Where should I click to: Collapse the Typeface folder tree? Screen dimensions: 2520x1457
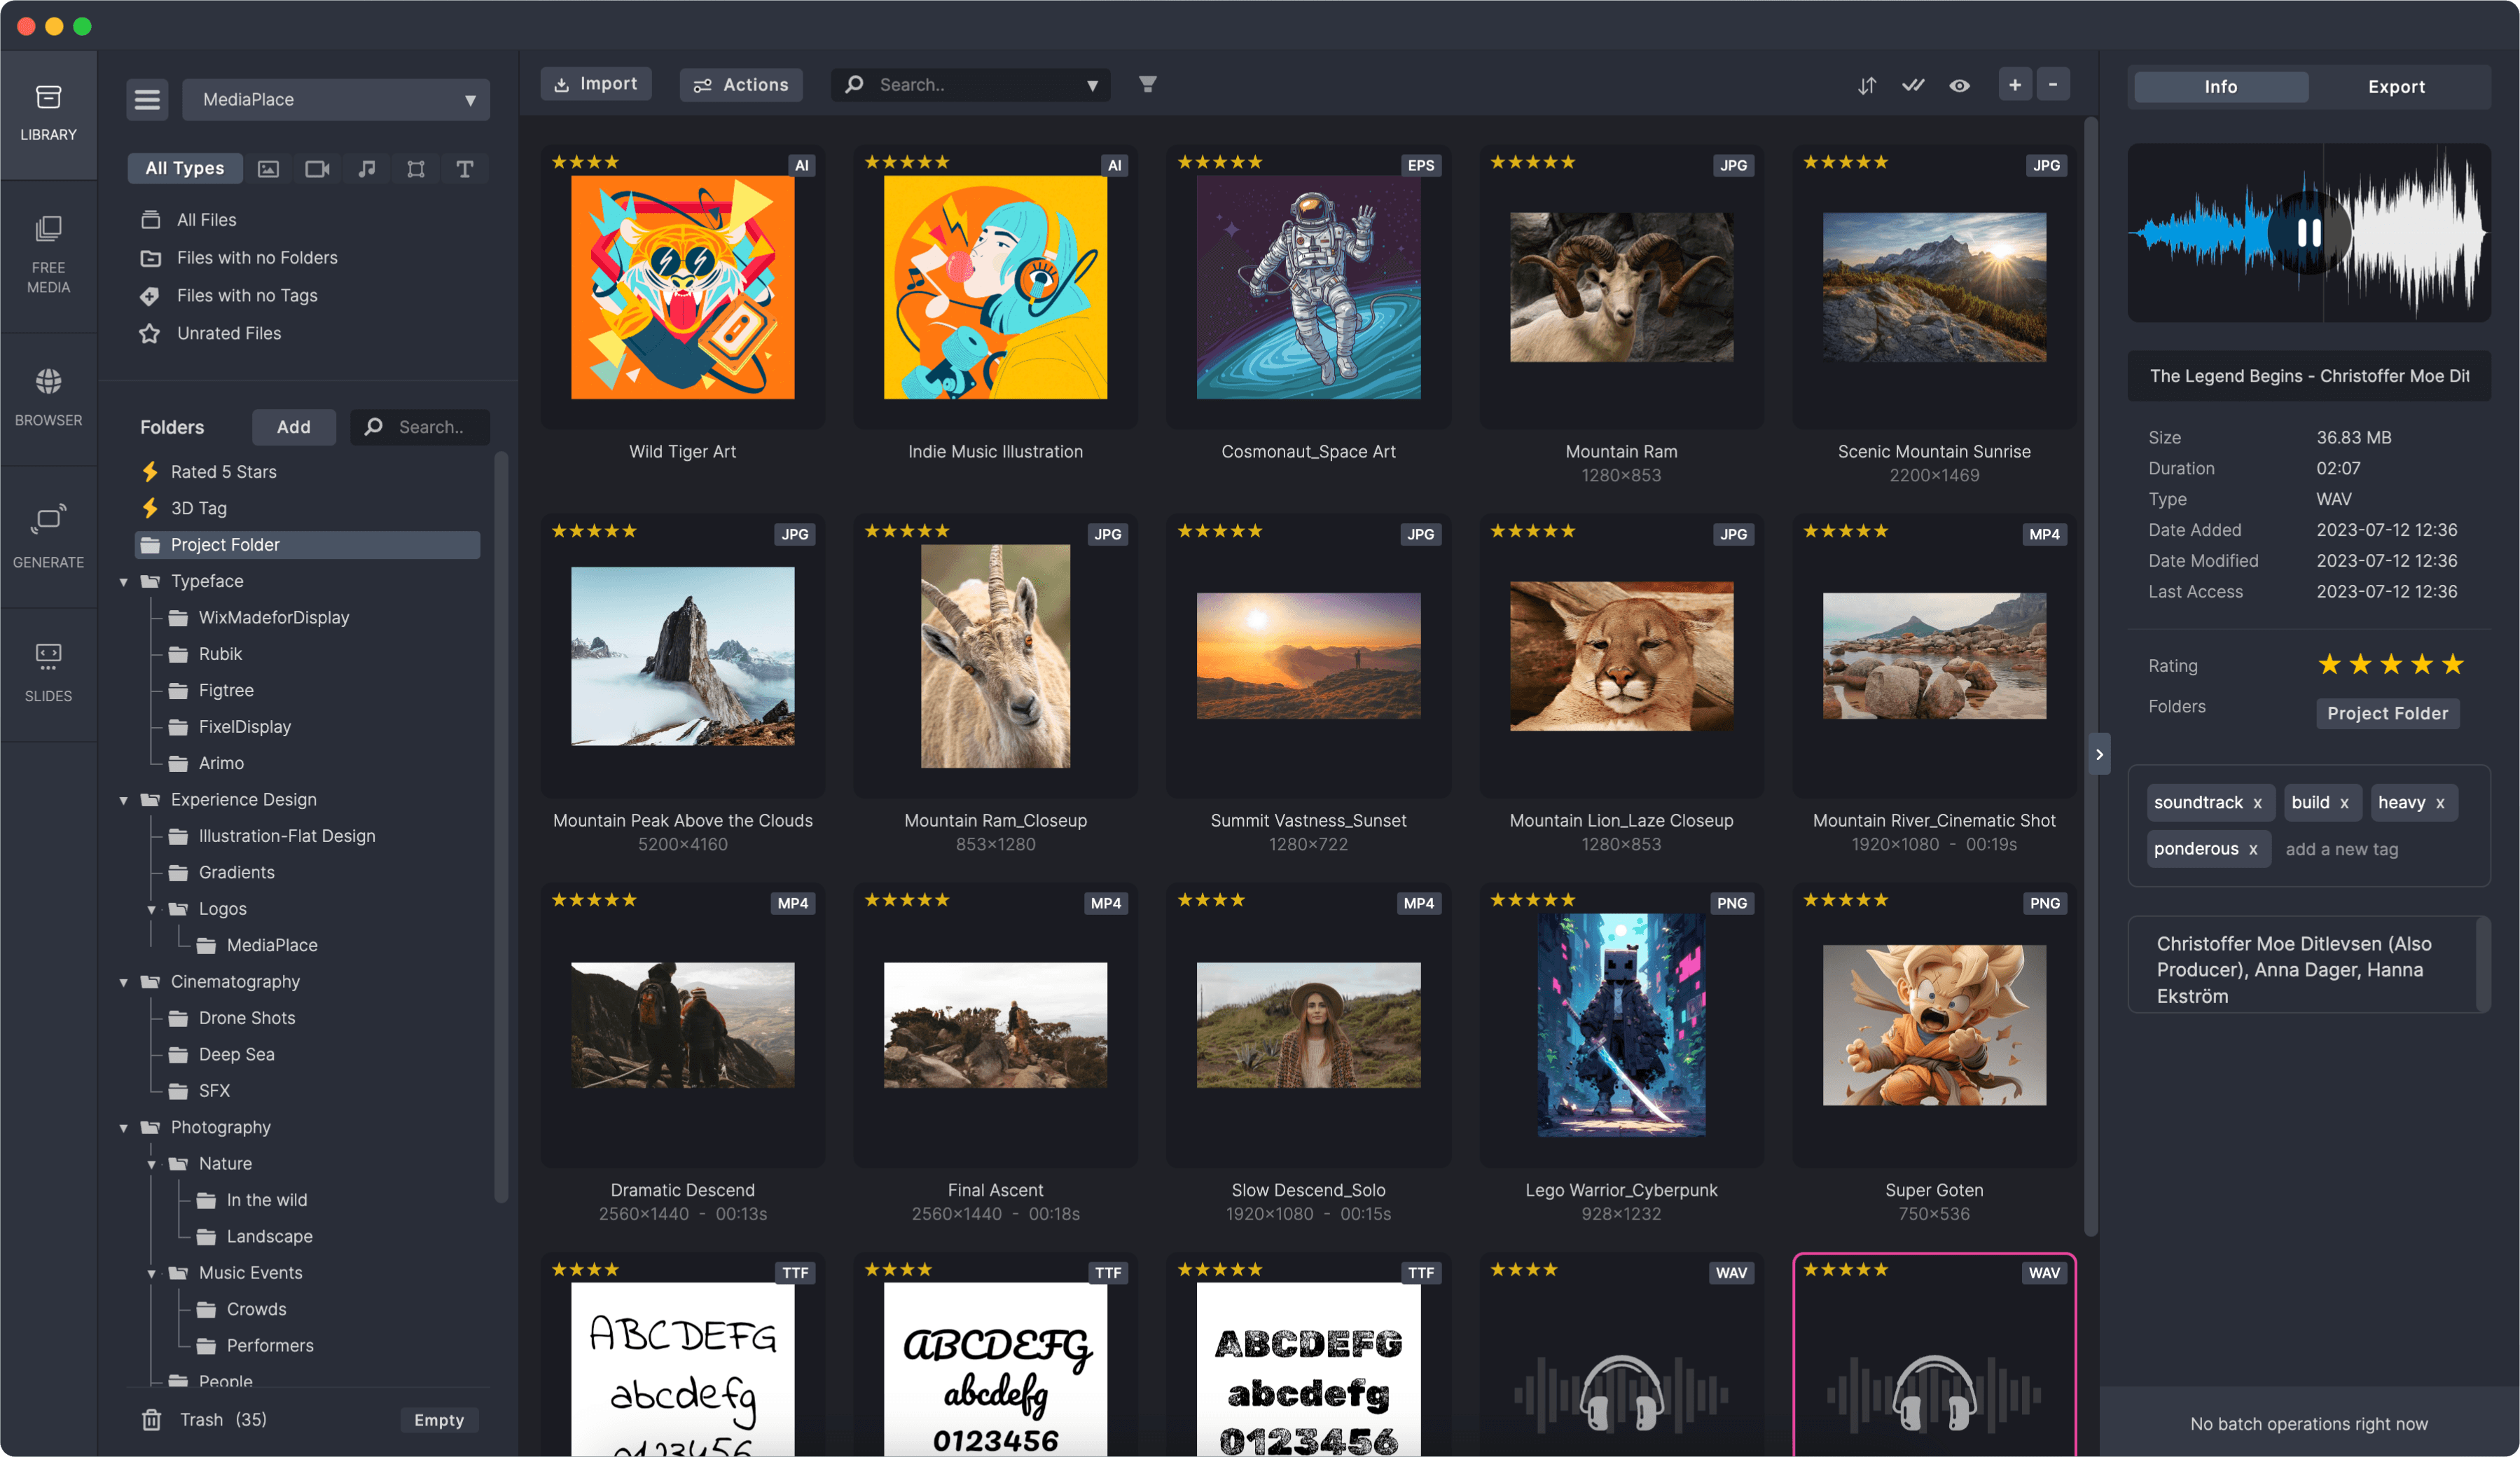click(x=124, y=582)
